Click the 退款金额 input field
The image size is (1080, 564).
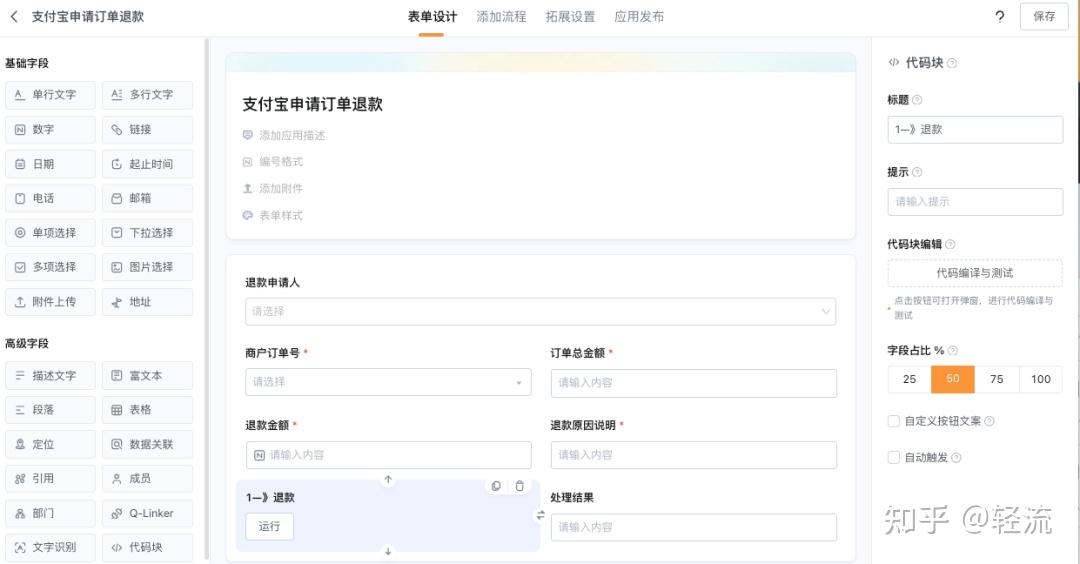tap(388, 455)
